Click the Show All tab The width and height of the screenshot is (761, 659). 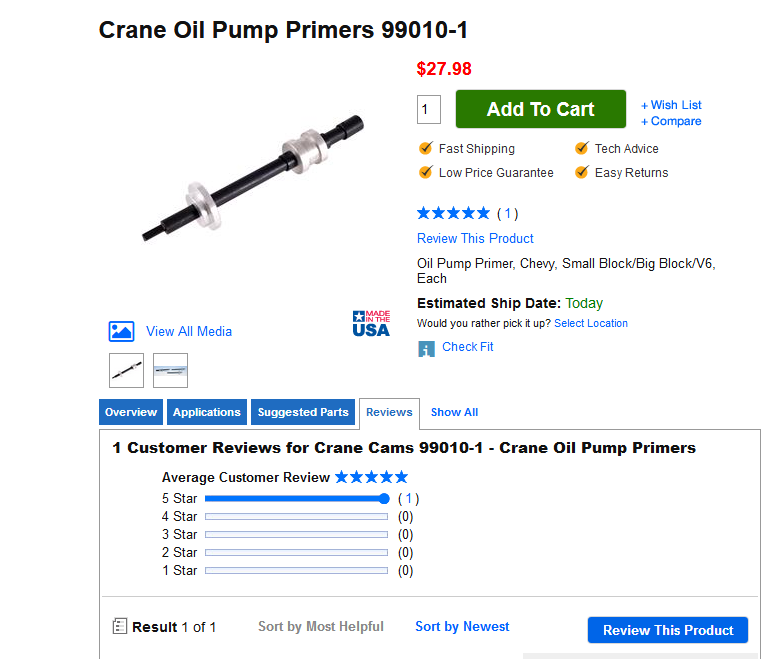click(454, 412)
